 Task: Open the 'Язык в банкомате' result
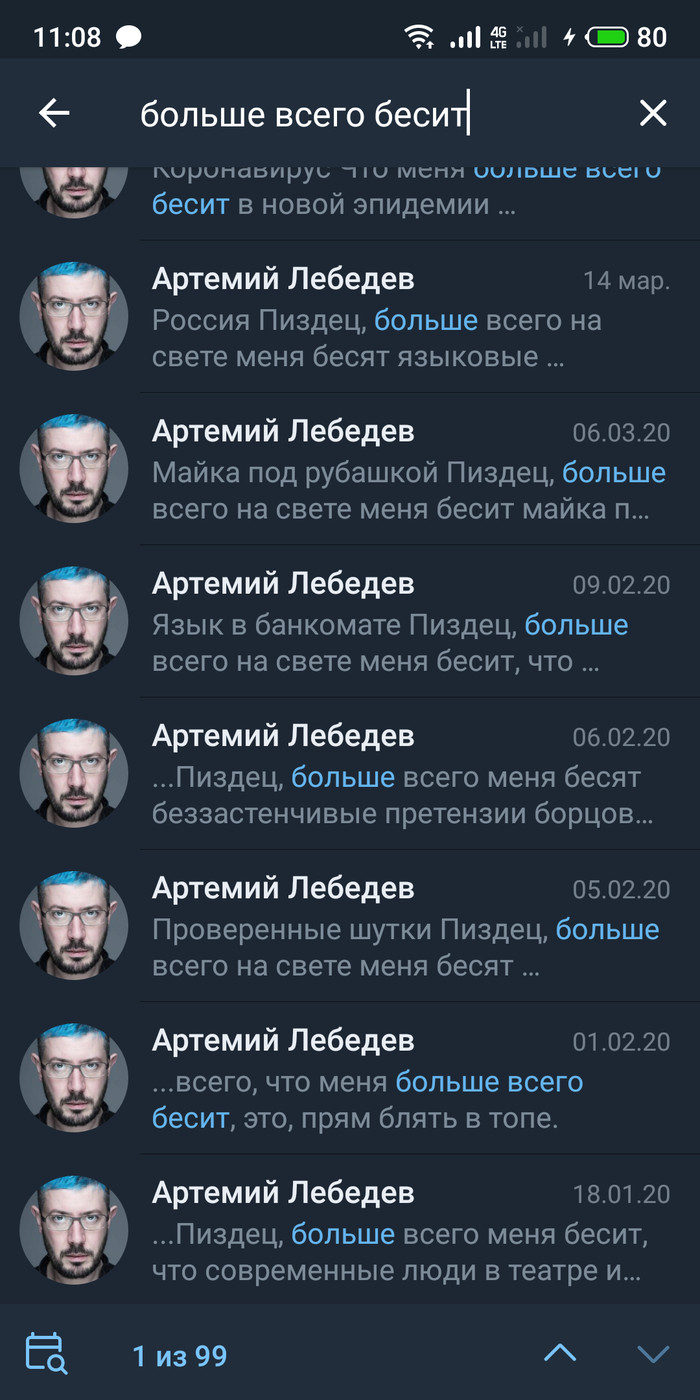(x=350, y=621)
